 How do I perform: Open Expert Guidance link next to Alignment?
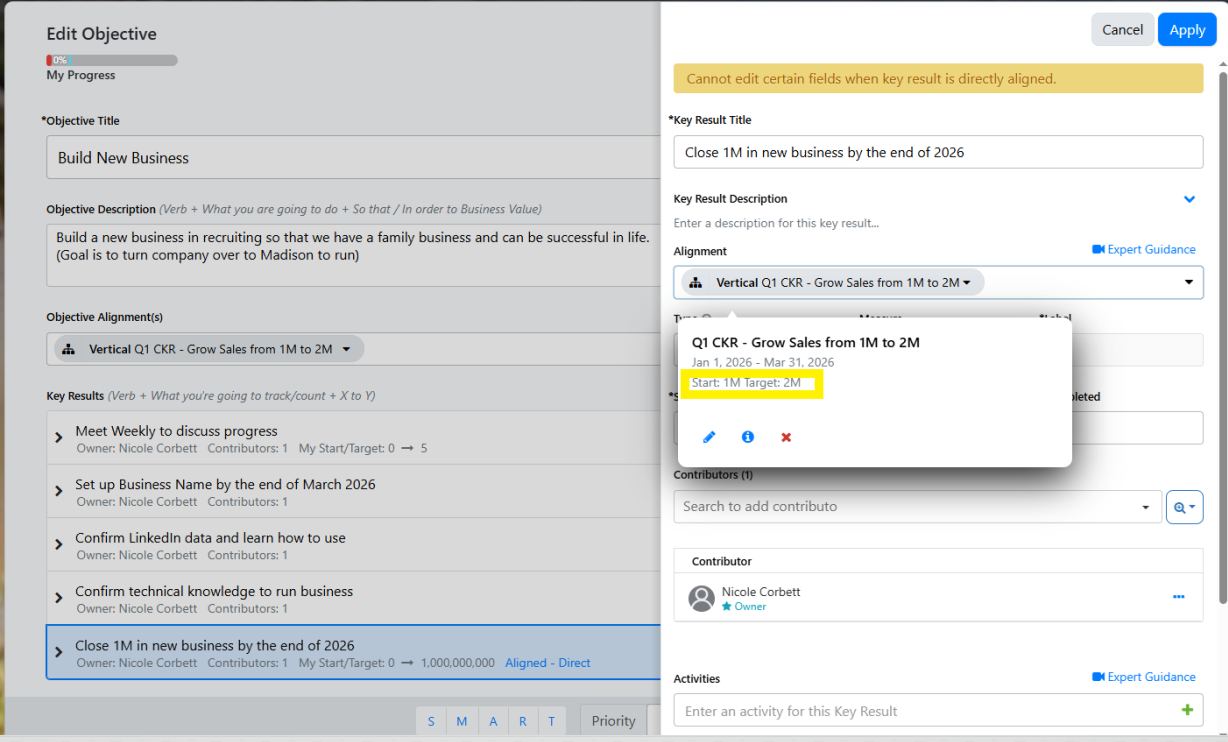(x=1143, y=249)
